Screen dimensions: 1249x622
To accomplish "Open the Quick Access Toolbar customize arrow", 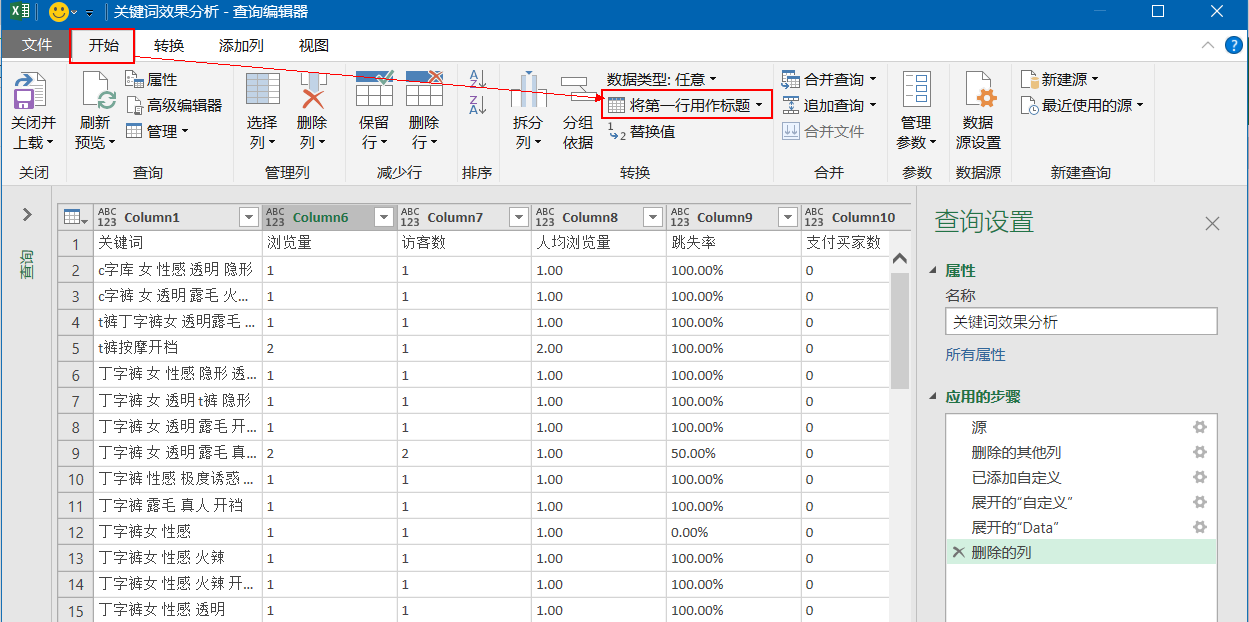I will click(90, 13).
